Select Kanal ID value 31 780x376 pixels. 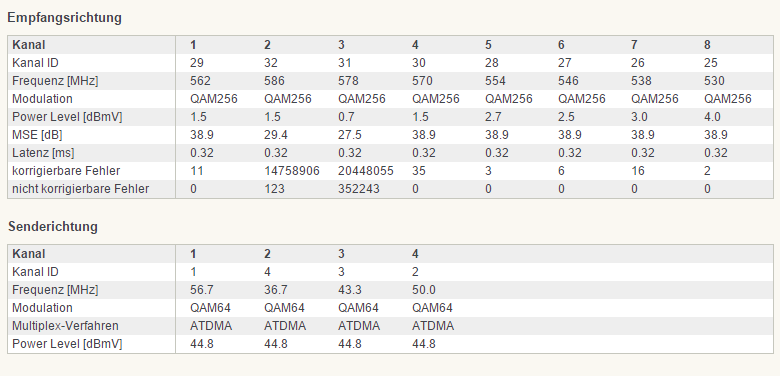click(345, 63)
